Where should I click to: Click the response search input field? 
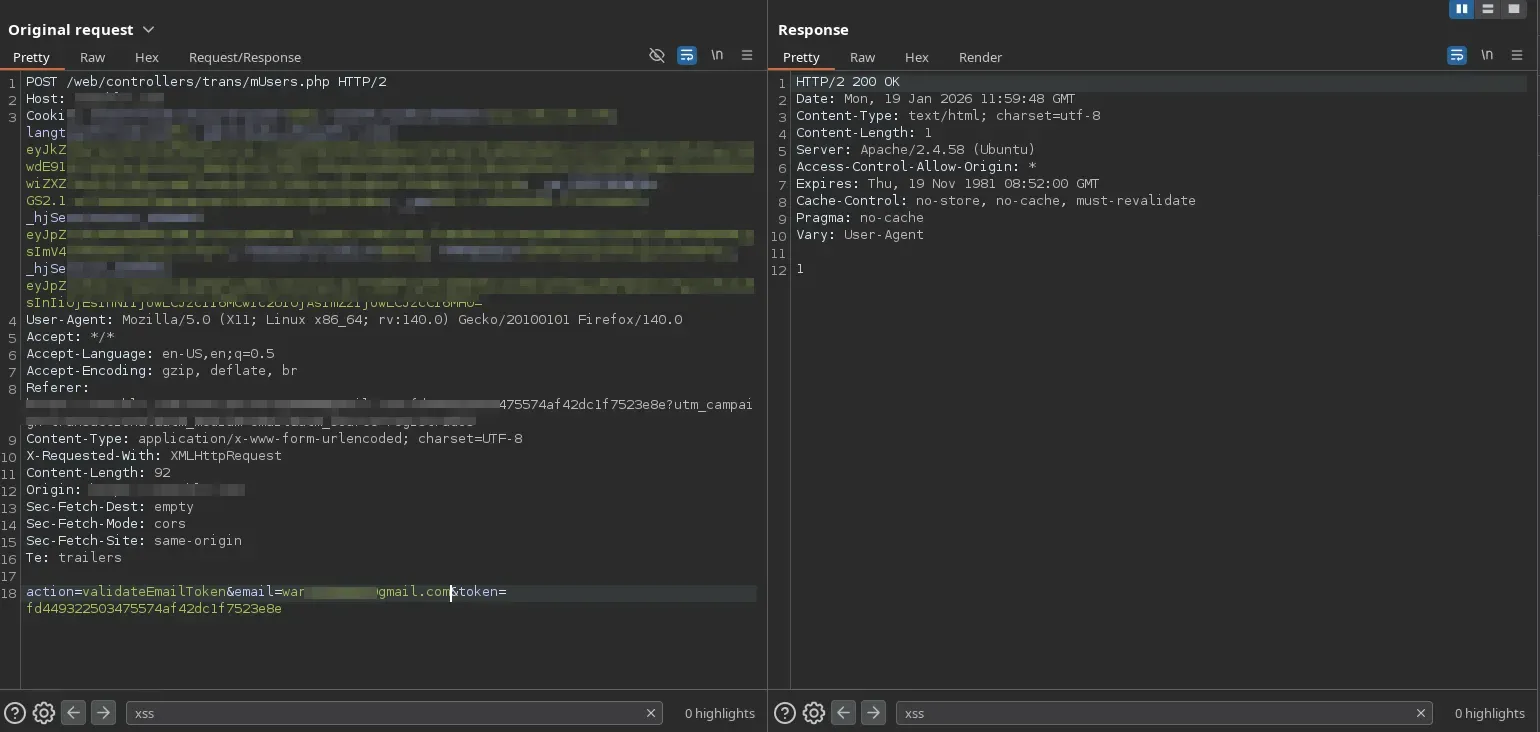tap(1150, 713)
